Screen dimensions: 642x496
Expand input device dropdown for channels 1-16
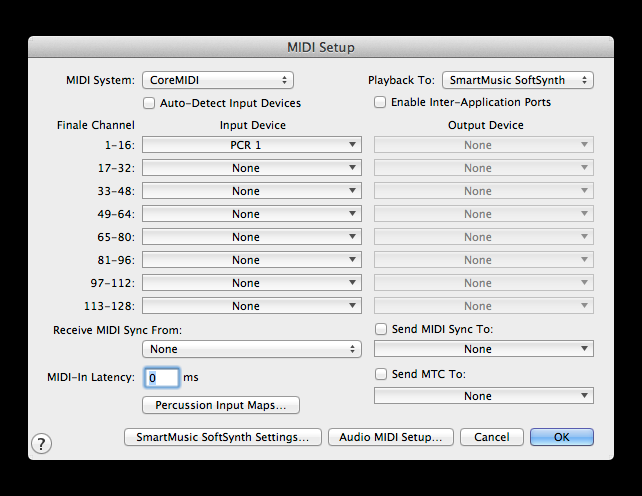pos(251,145)
